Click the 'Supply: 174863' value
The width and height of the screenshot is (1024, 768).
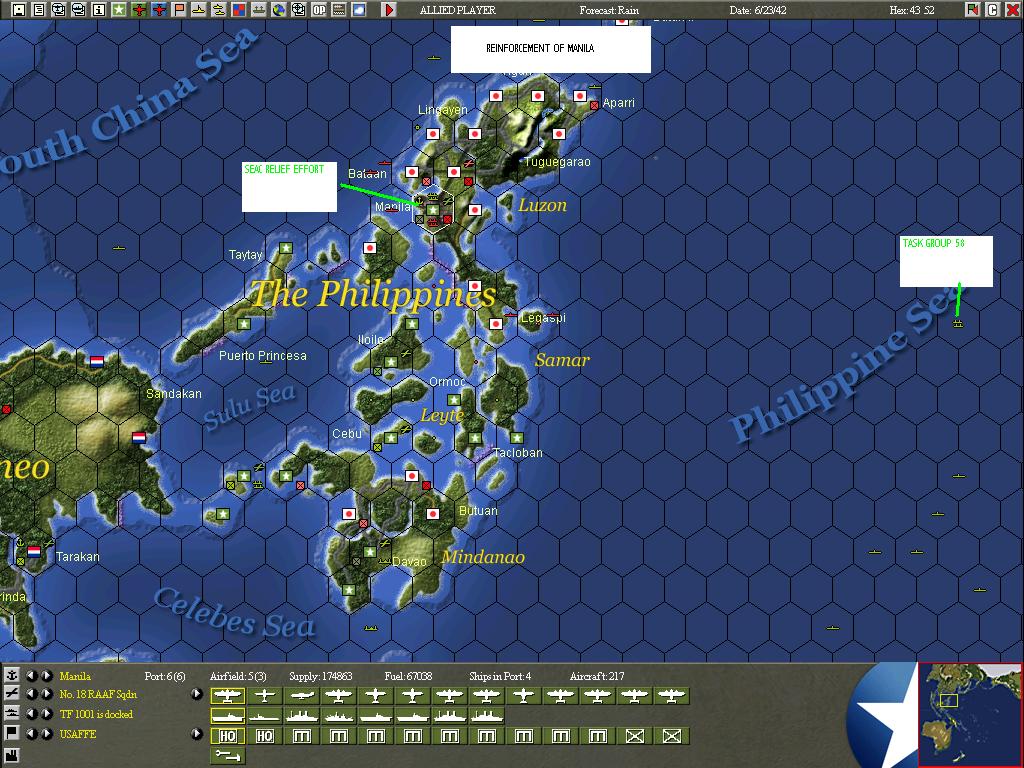(321, 676)
